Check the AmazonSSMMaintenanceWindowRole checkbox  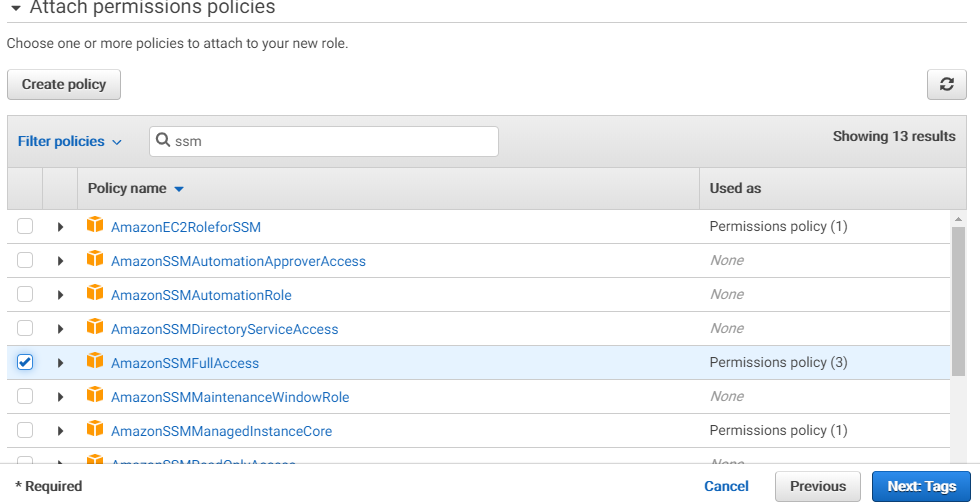click(25, 396)
